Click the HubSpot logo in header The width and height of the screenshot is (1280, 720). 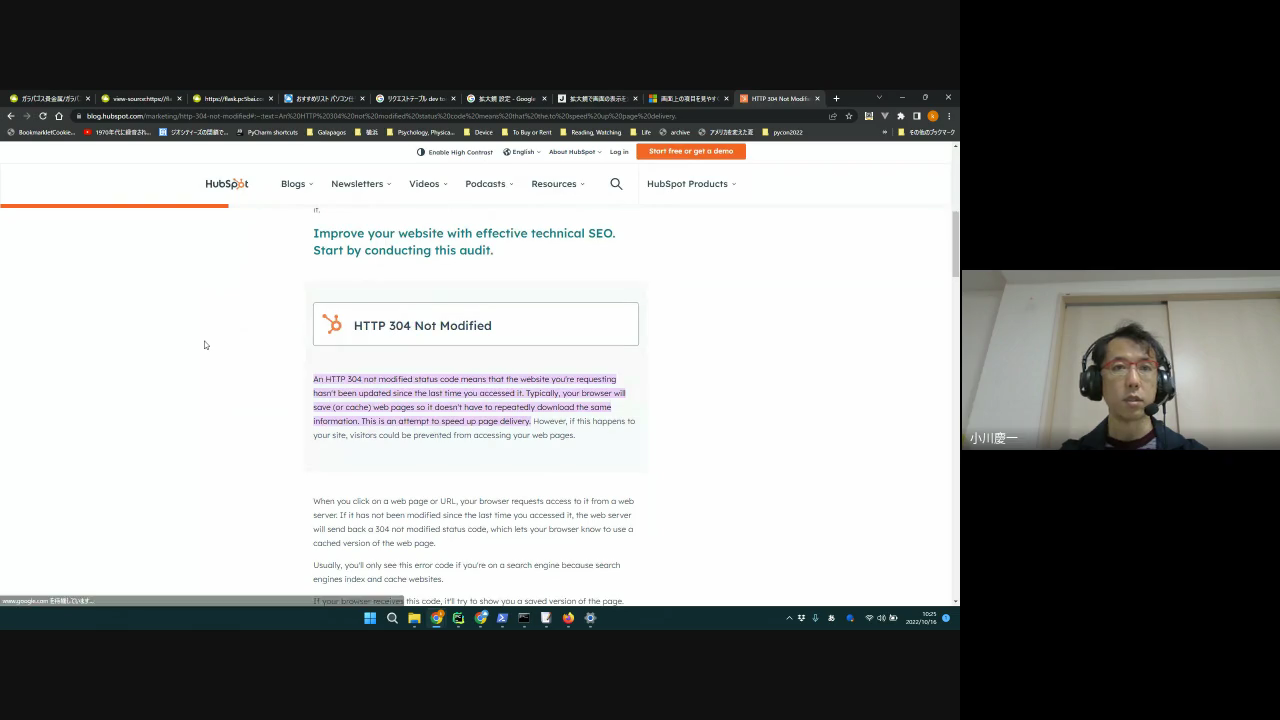click(x=227, y=184)
